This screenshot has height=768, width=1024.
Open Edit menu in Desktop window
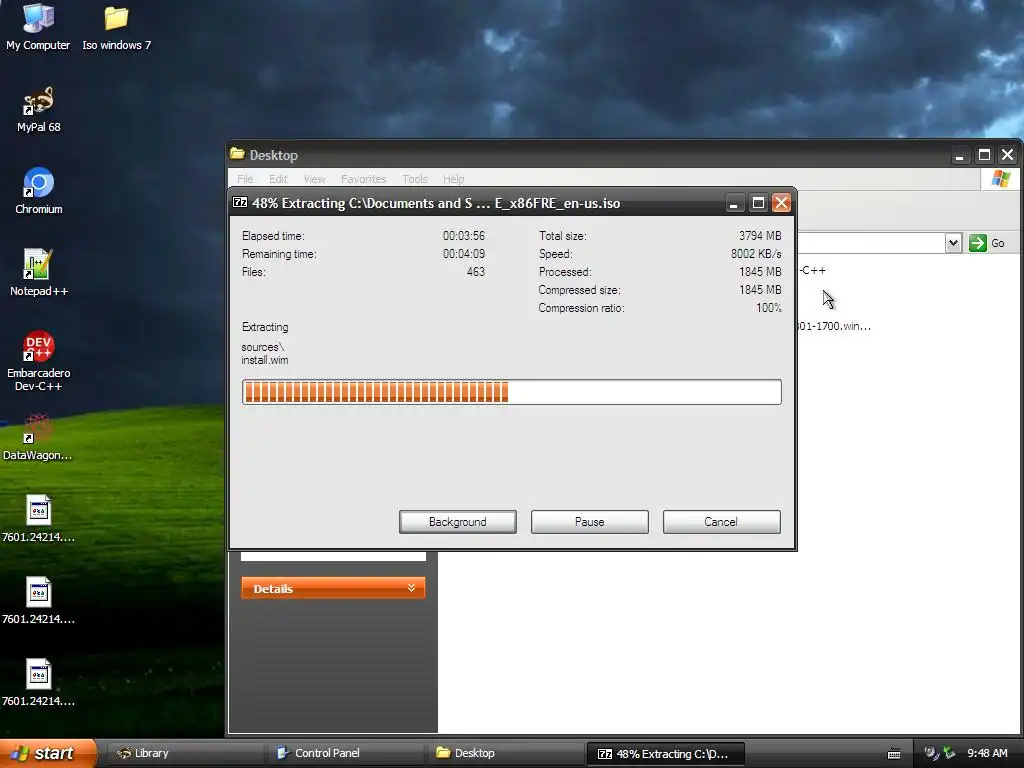tap(278, 179)
